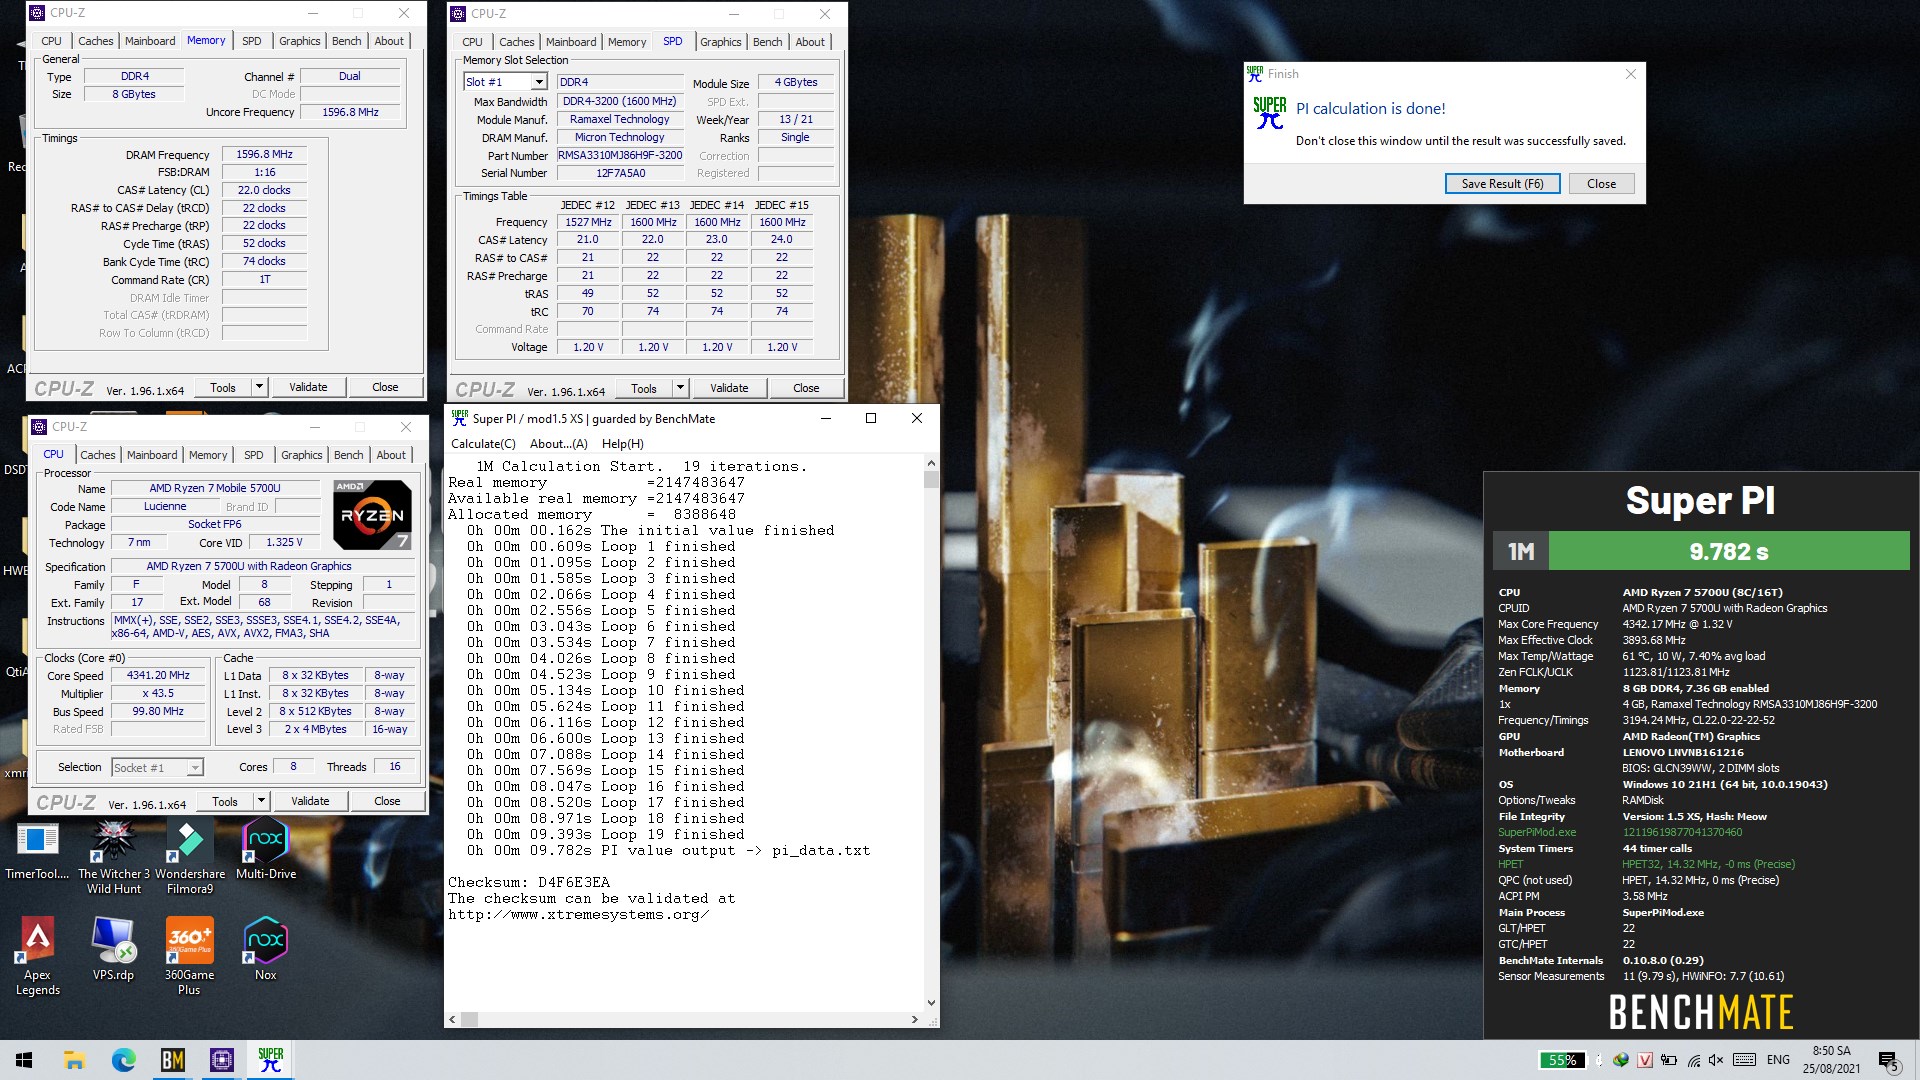Open Caches tab in bottom CPU-Z window
This screenshot has width=1920, height=1080.
tap(98, 455)
